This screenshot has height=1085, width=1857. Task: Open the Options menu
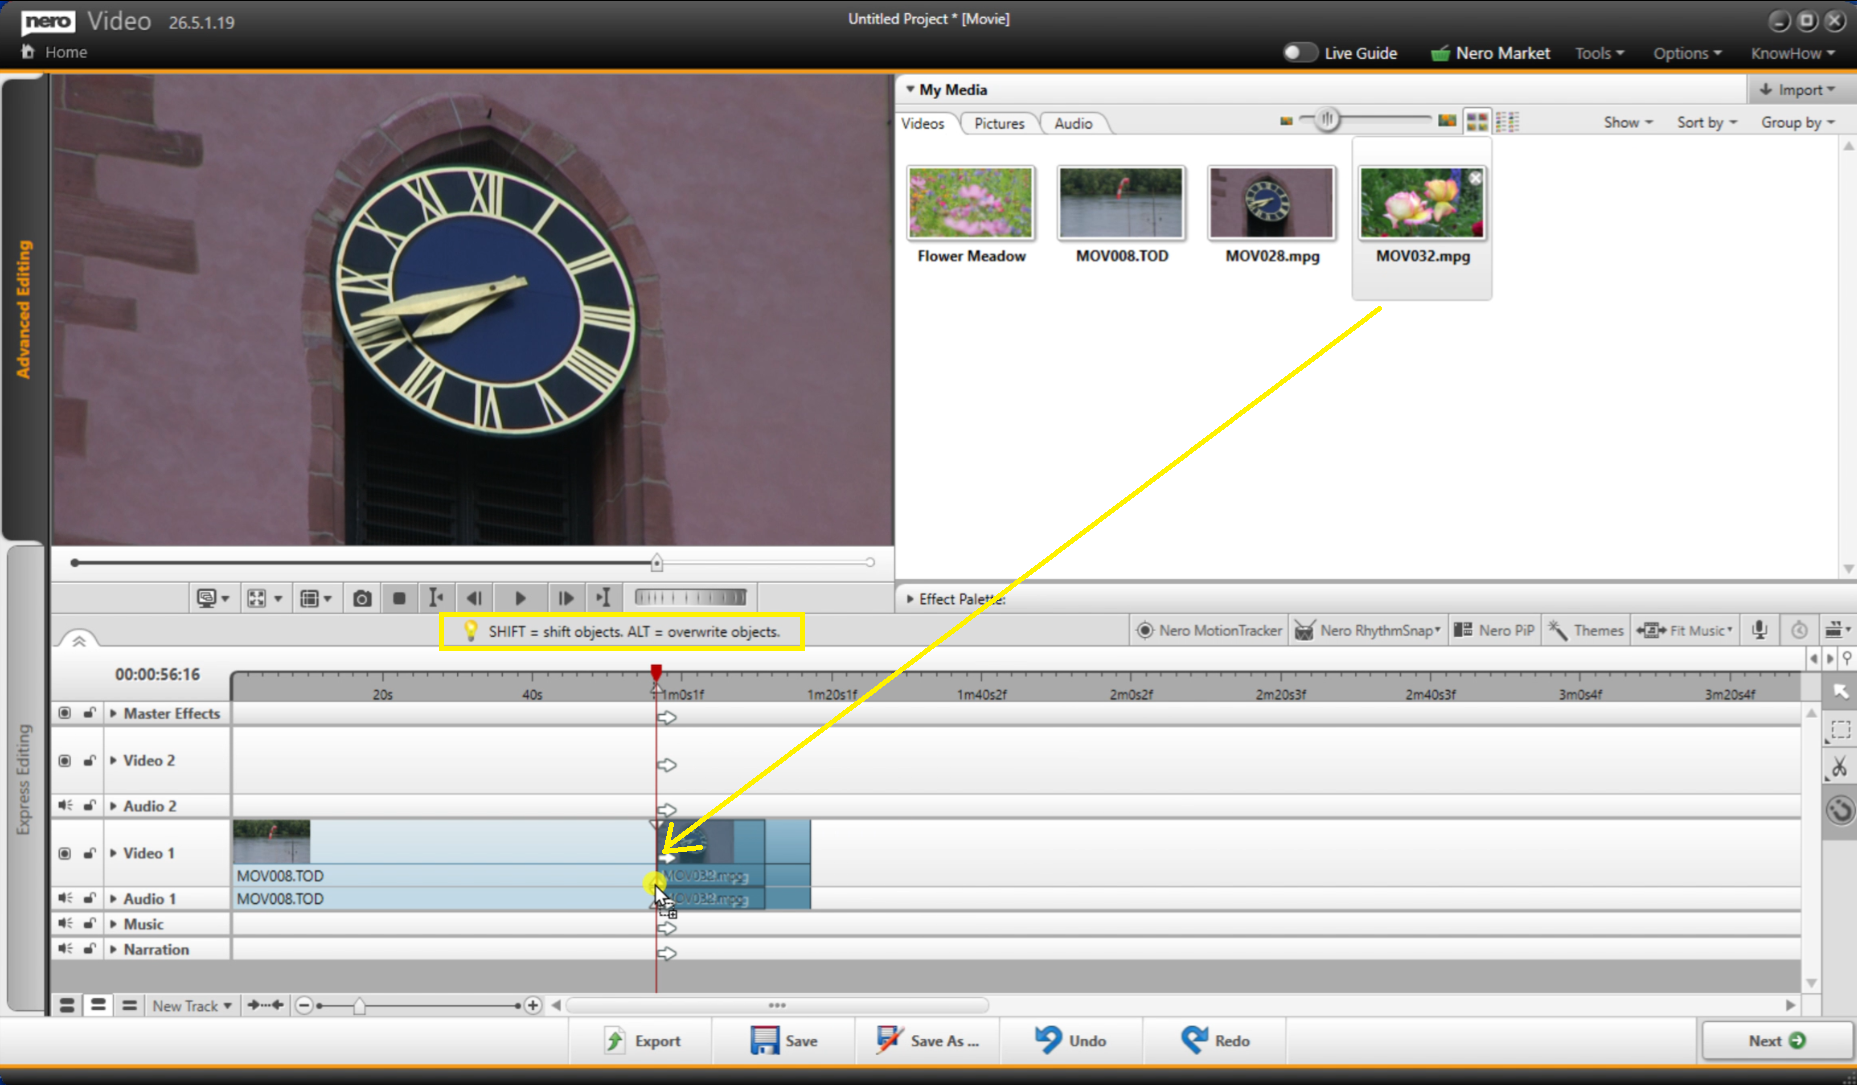coord(1687,53)
